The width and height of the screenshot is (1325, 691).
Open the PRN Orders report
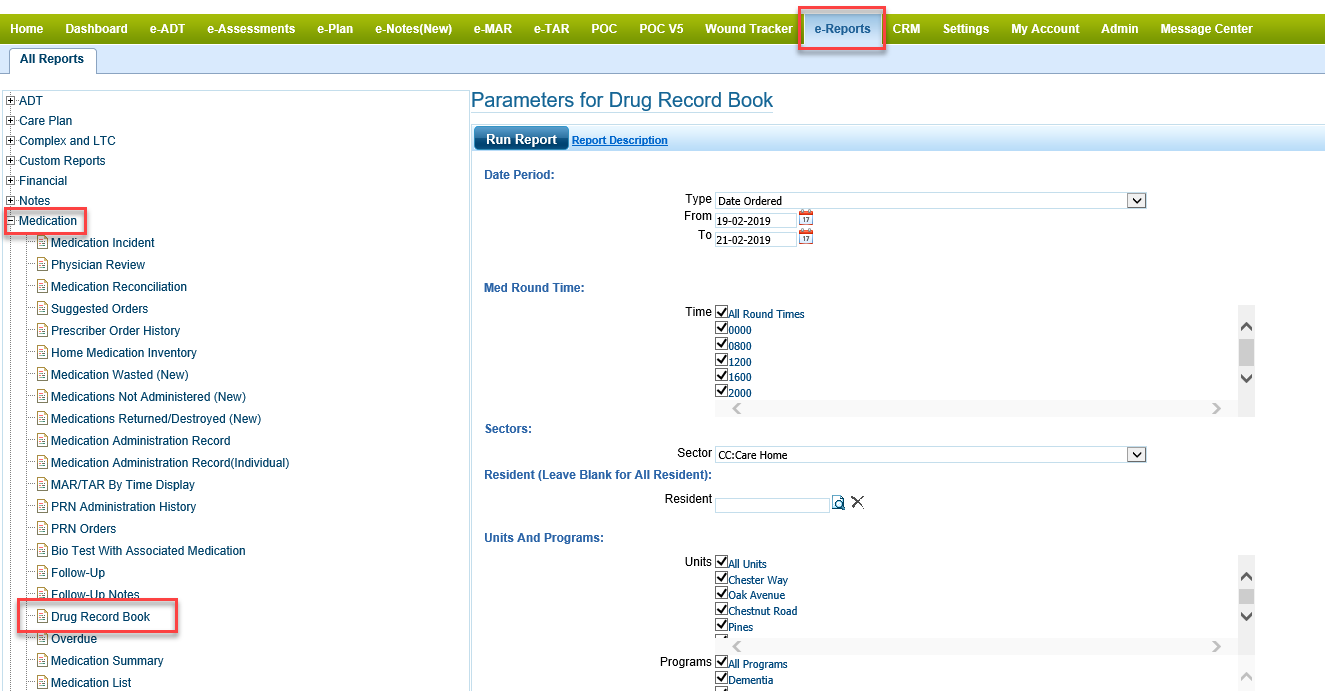pyautogui.click(x=84, y=528)
